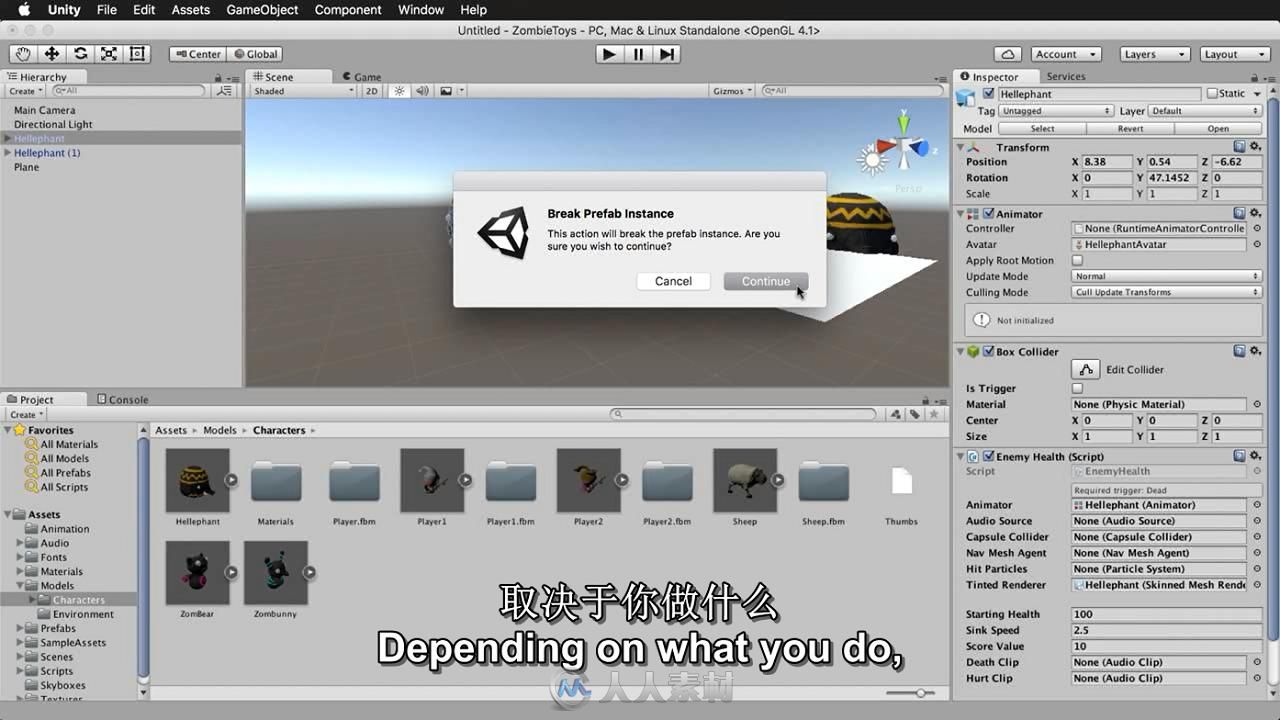Expand Hellephant (1) in Hierarchy

point(8,153)
